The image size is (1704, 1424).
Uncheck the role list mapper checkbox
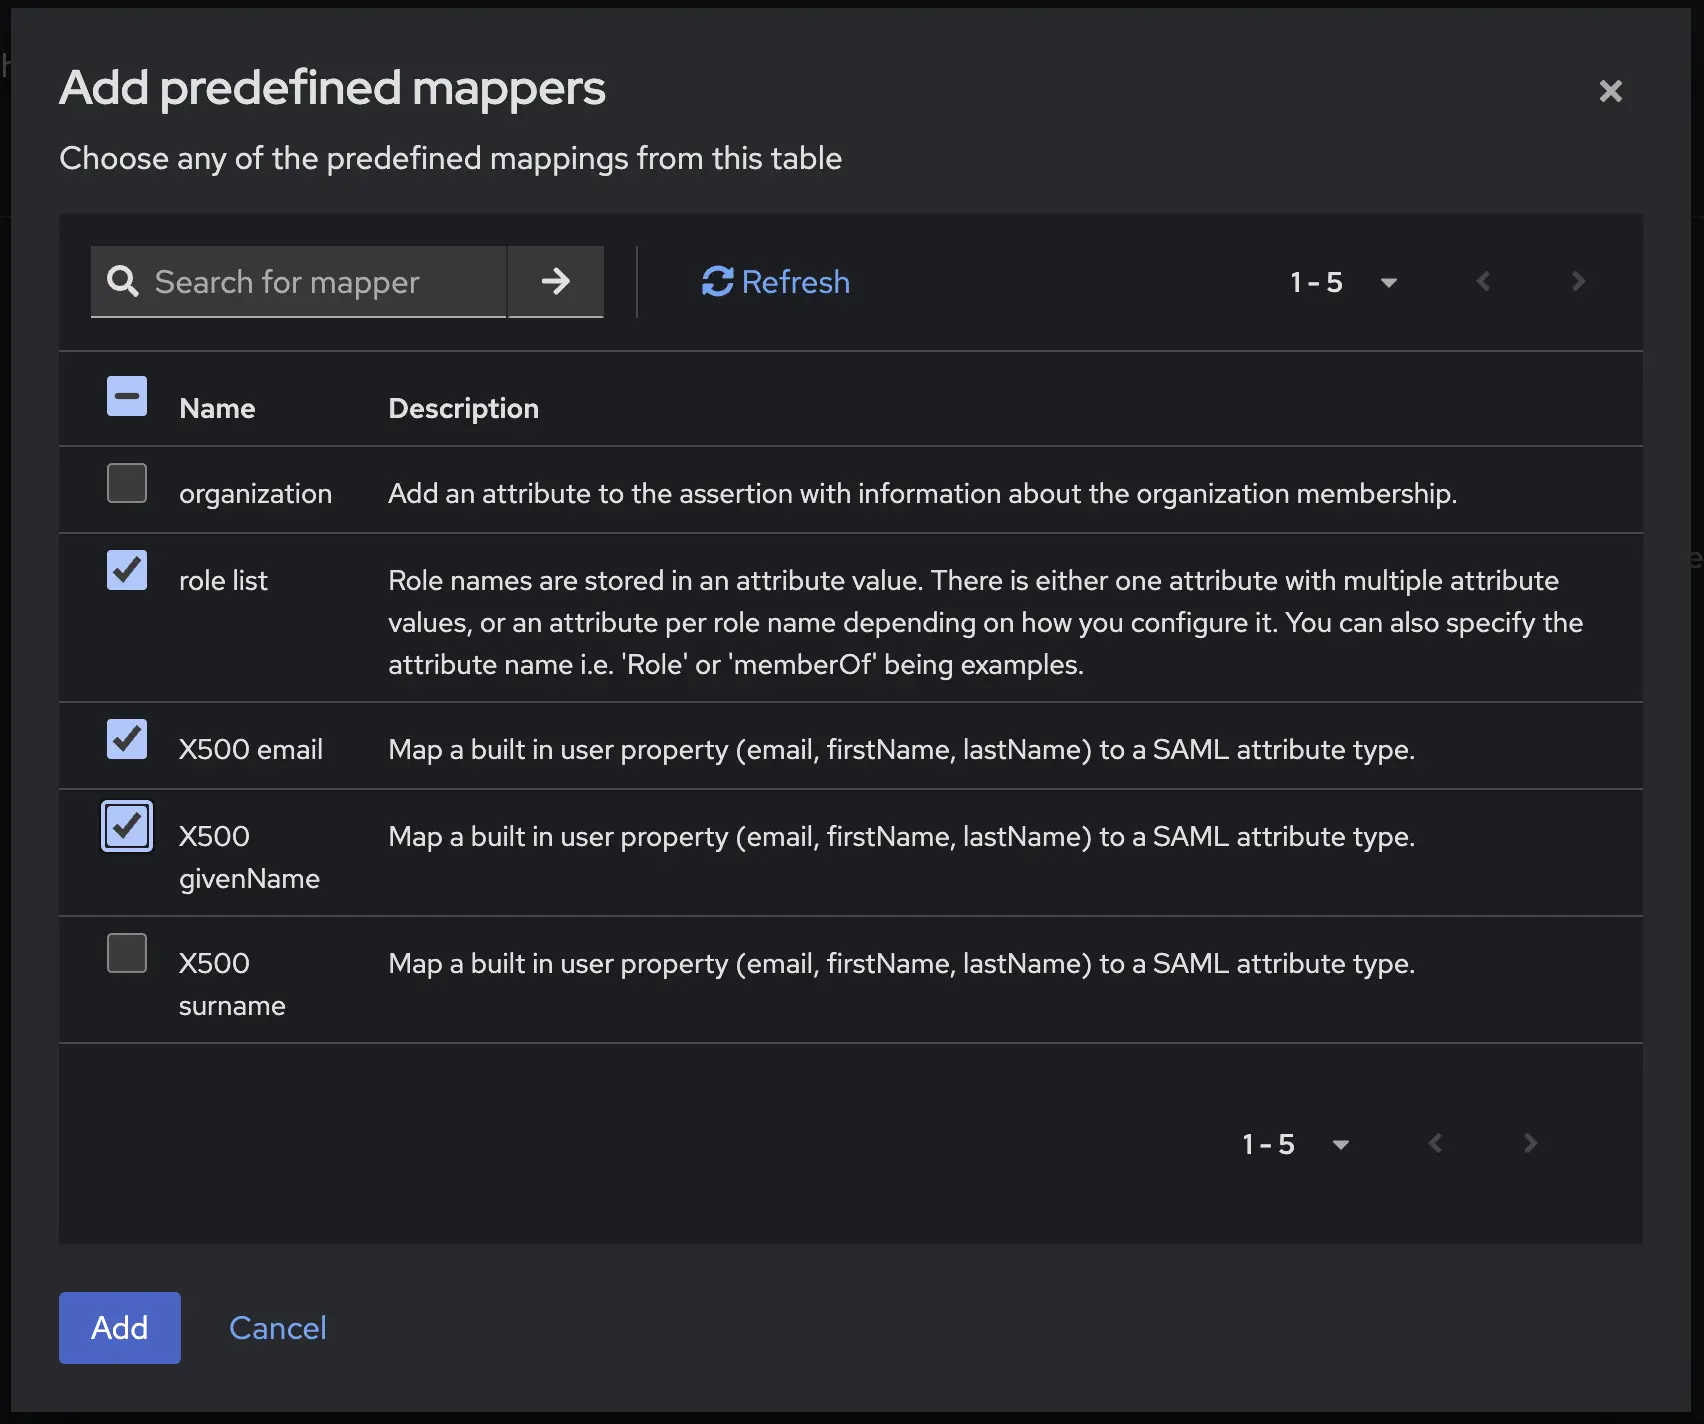point(127,570)
